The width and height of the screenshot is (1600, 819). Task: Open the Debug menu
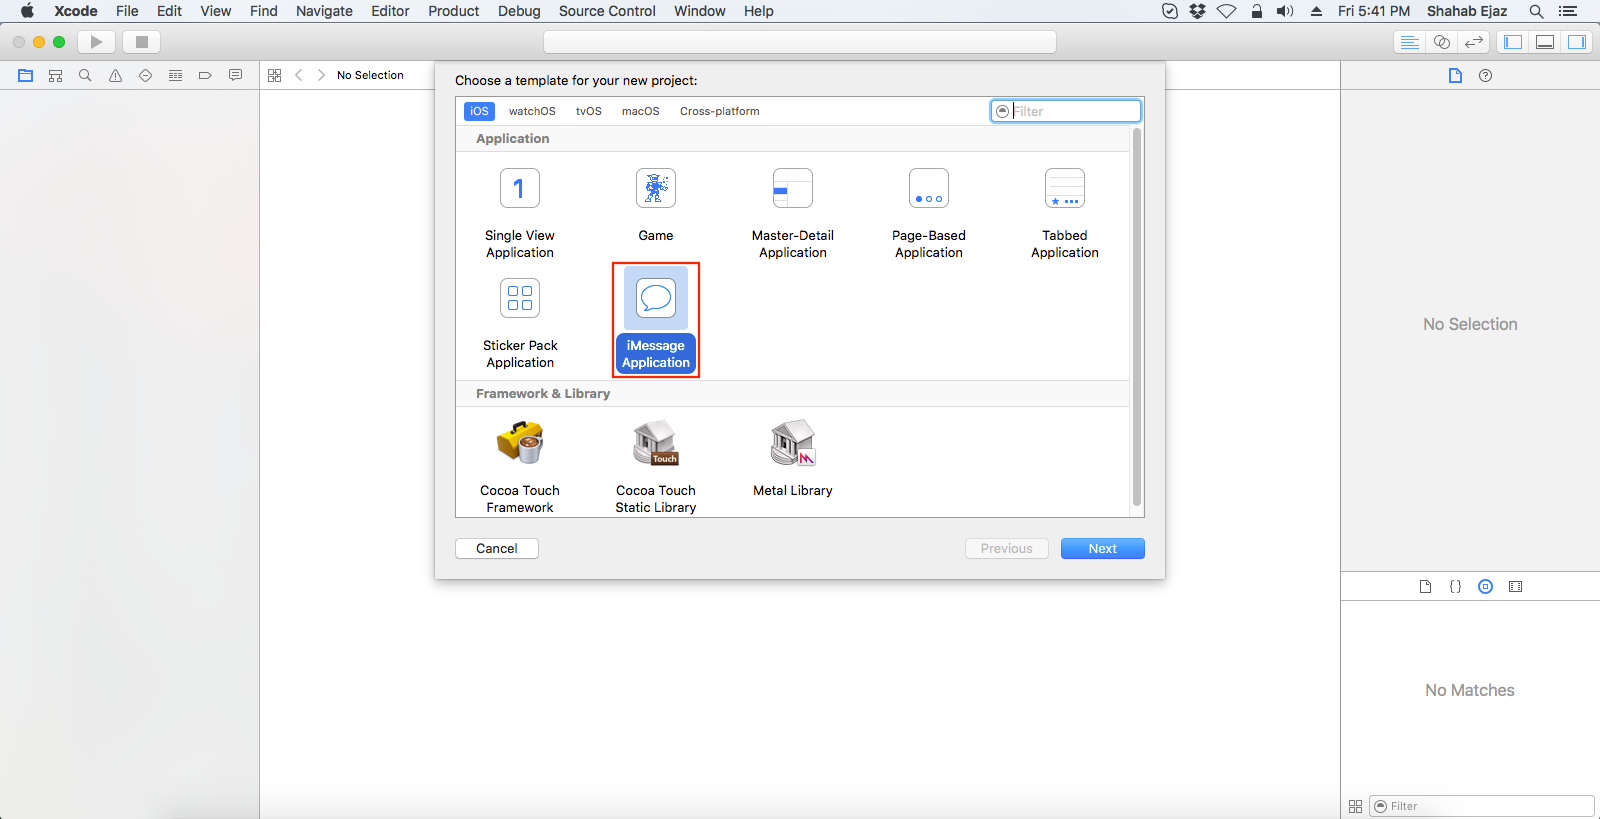coord(519,11)
